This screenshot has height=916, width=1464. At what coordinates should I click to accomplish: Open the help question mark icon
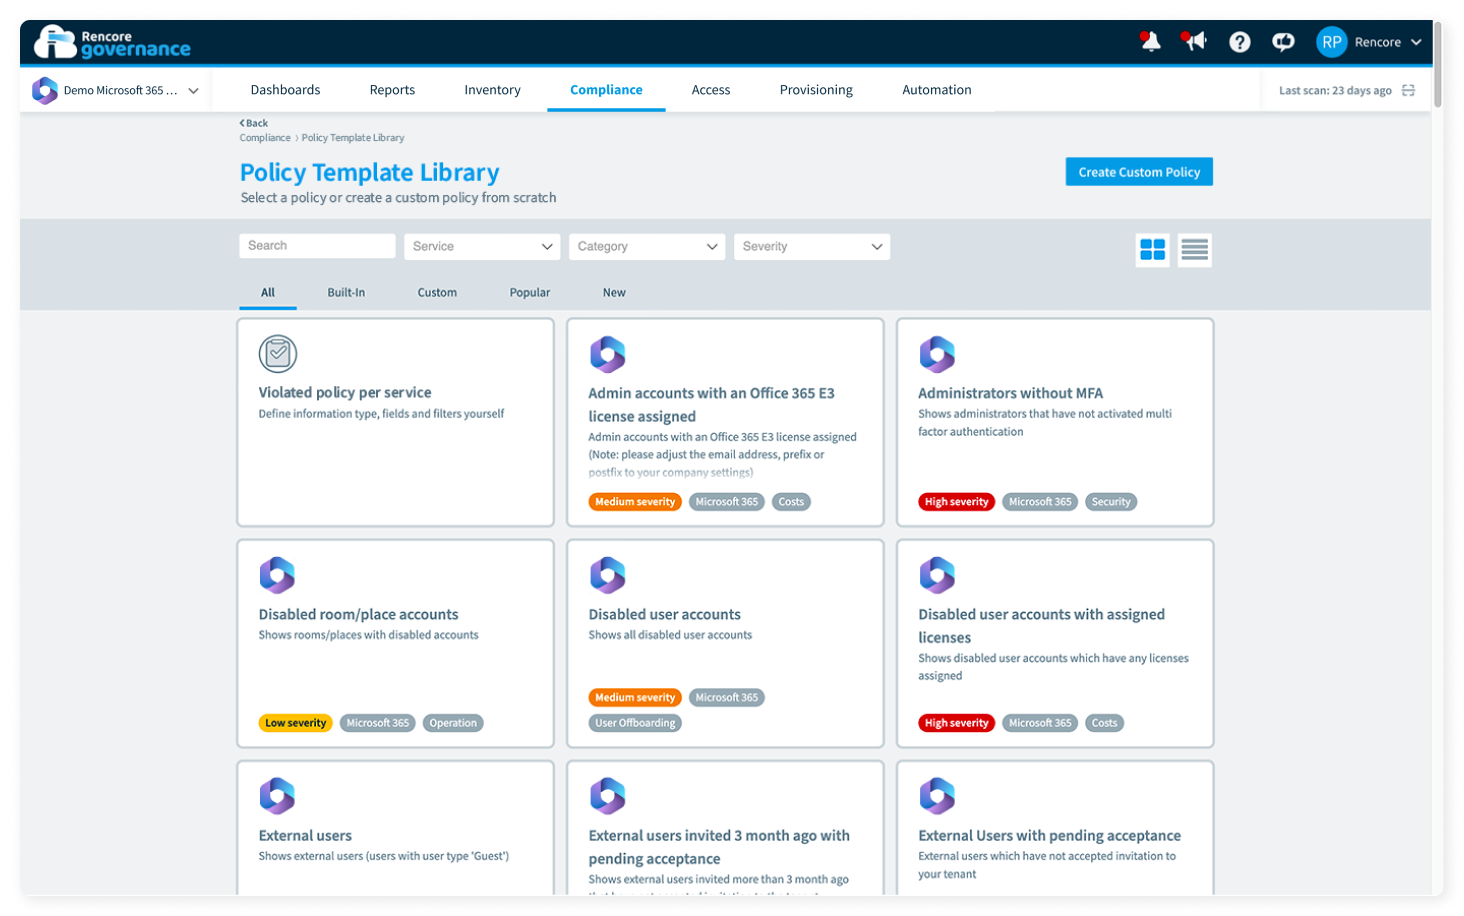pos(1239,42)
